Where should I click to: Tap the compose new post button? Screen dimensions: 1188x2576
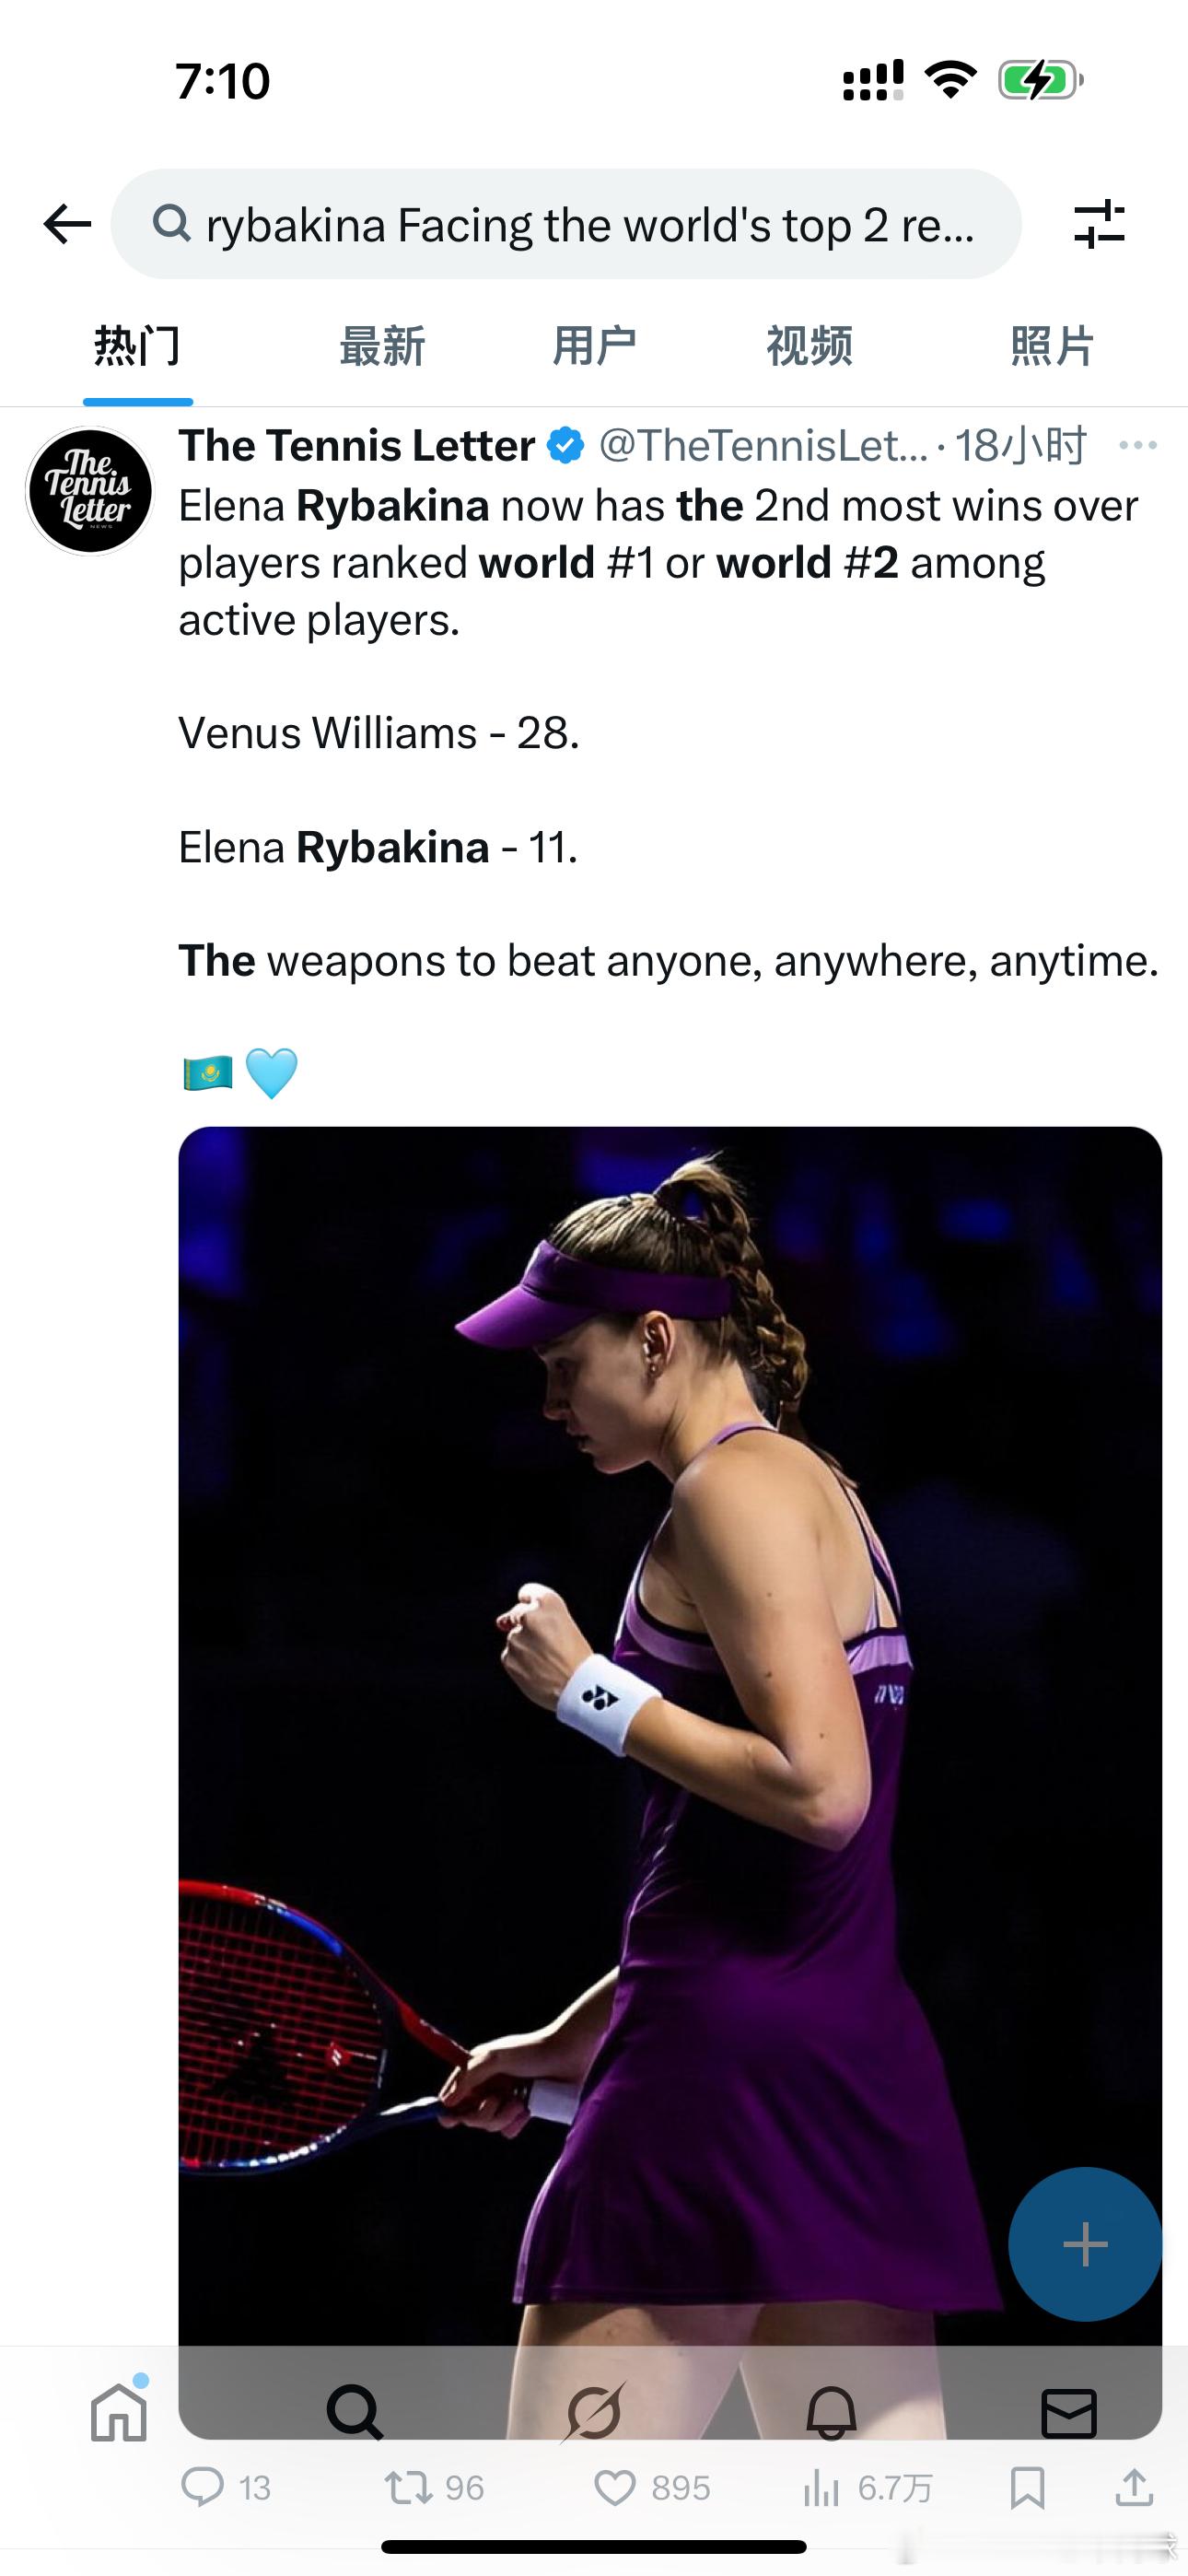(1084, 2244)
